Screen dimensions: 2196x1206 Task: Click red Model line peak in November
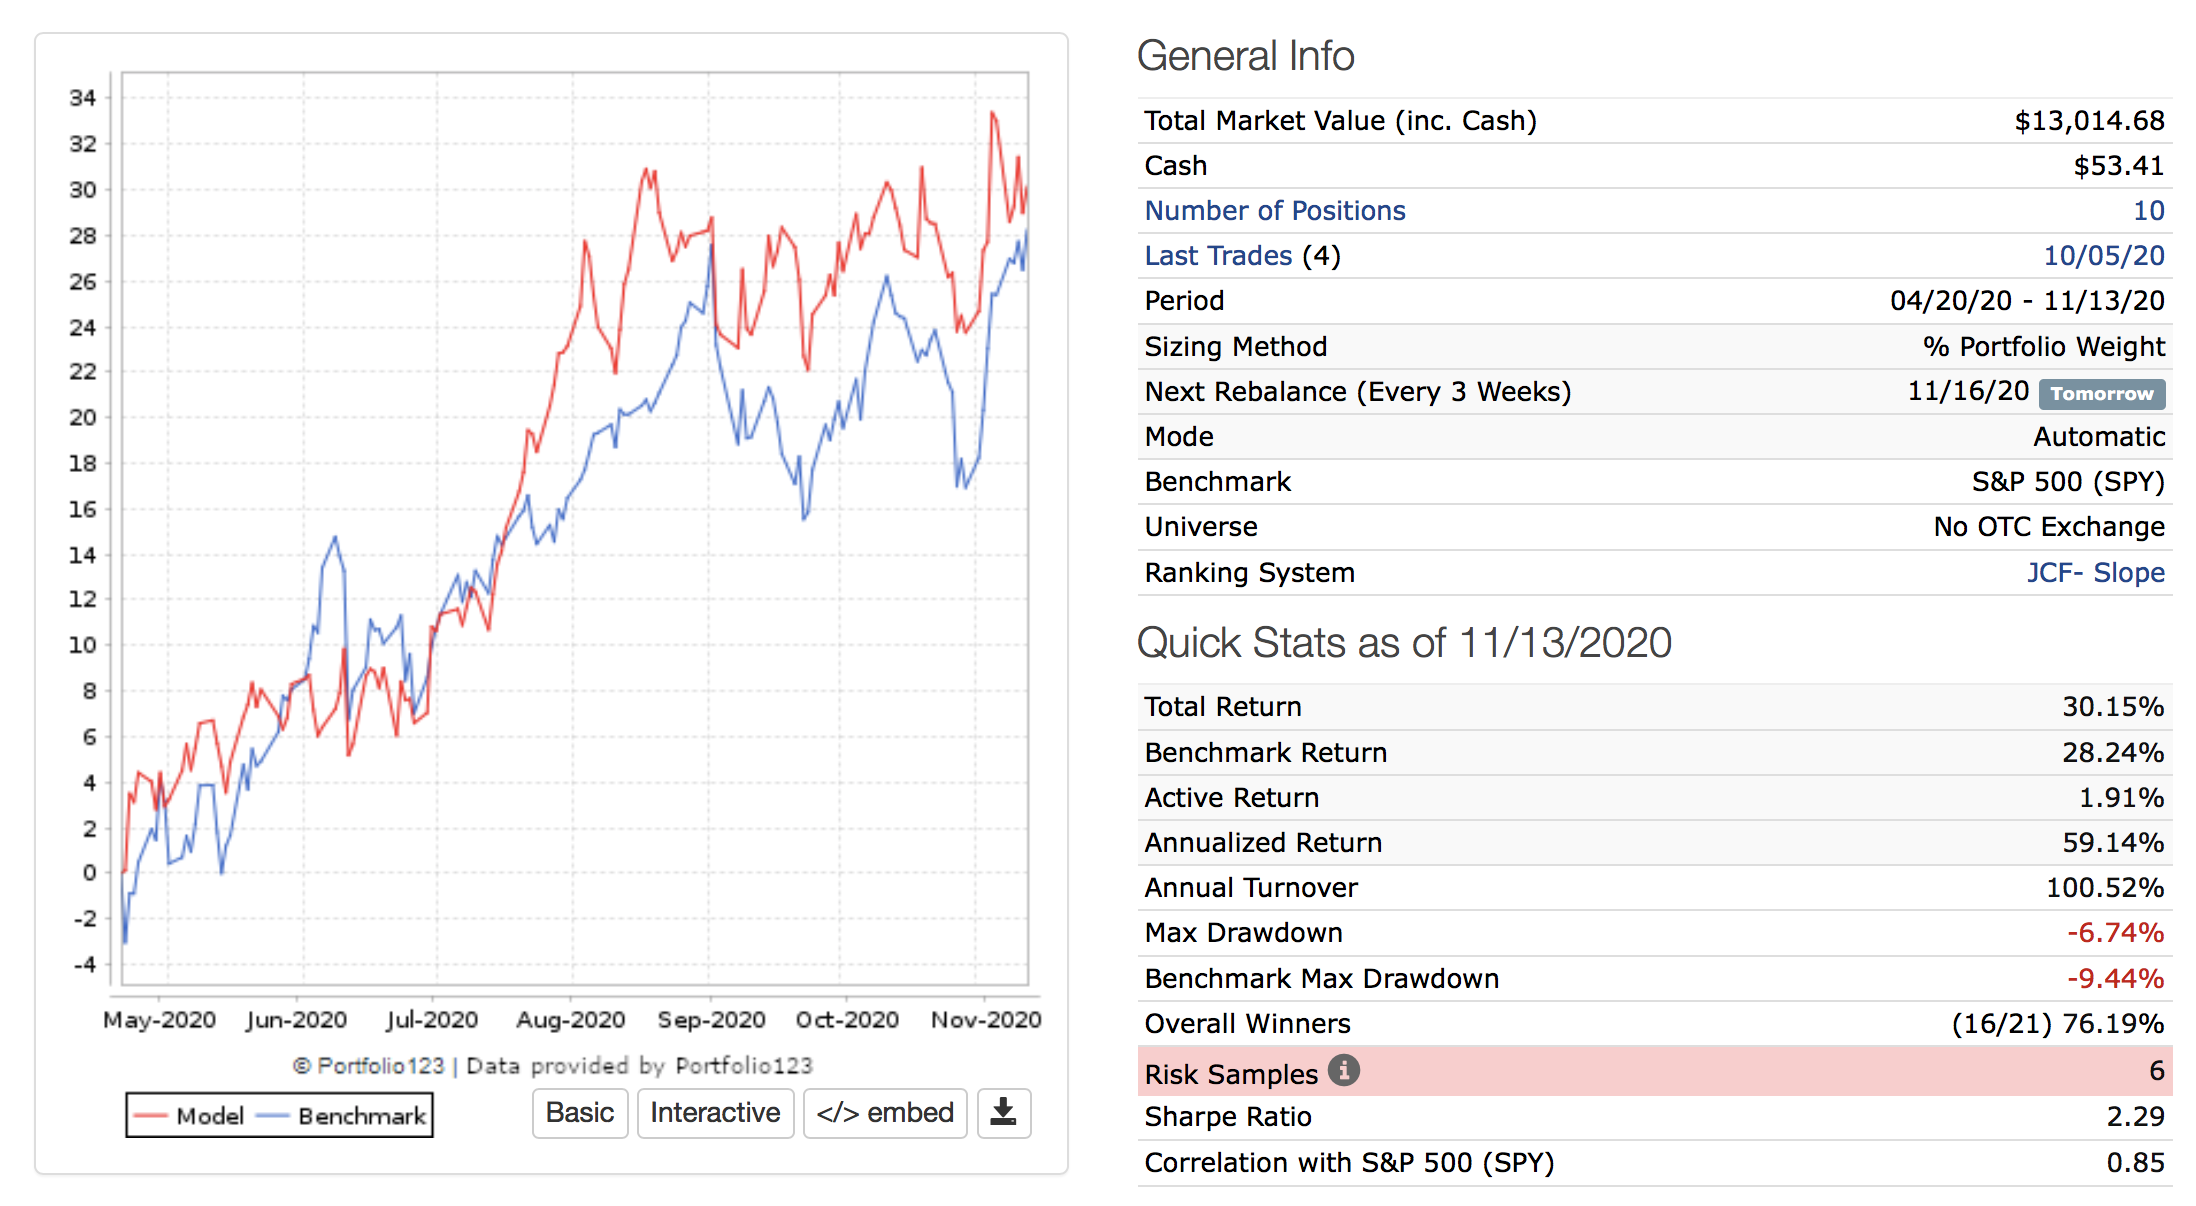(x=992, y=114)
